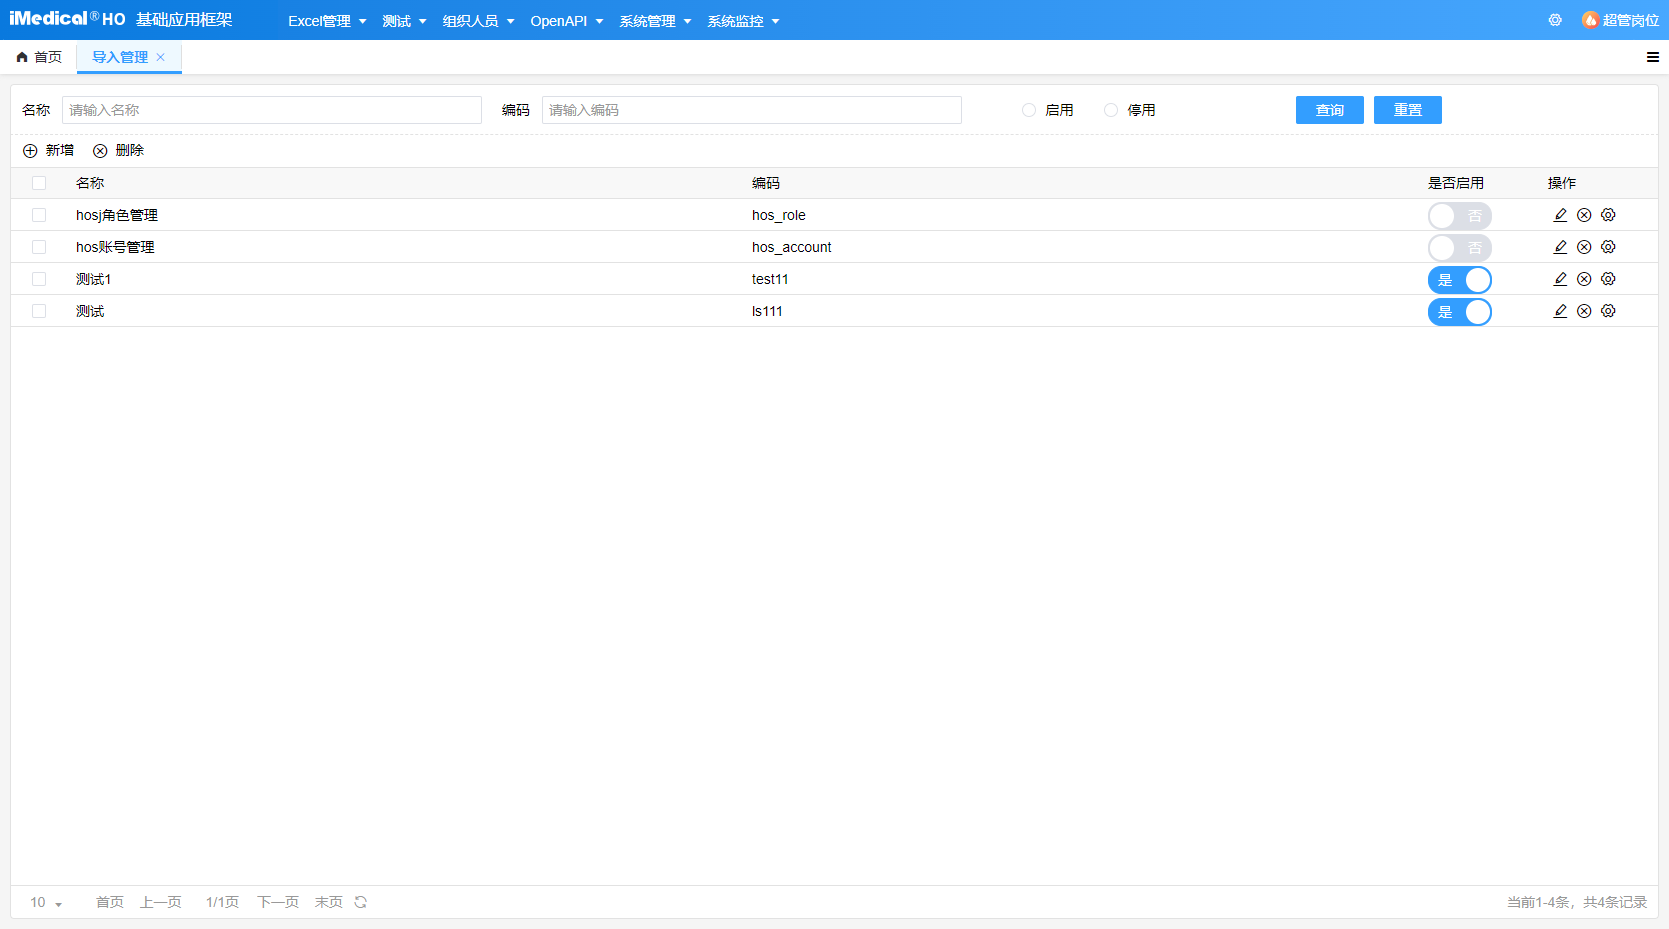Click the edit pencil icon for ls111 row
The image size is (1669, 929).
tap(1560, 311)
